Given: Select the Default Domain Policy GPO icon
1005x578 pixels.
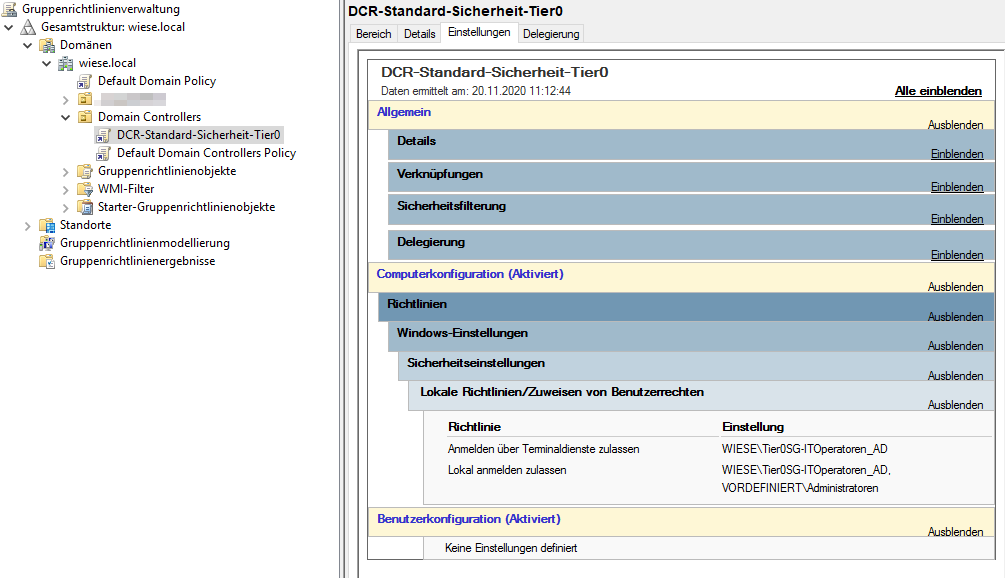Looking at the screenshot, I should tap(85, 81).
